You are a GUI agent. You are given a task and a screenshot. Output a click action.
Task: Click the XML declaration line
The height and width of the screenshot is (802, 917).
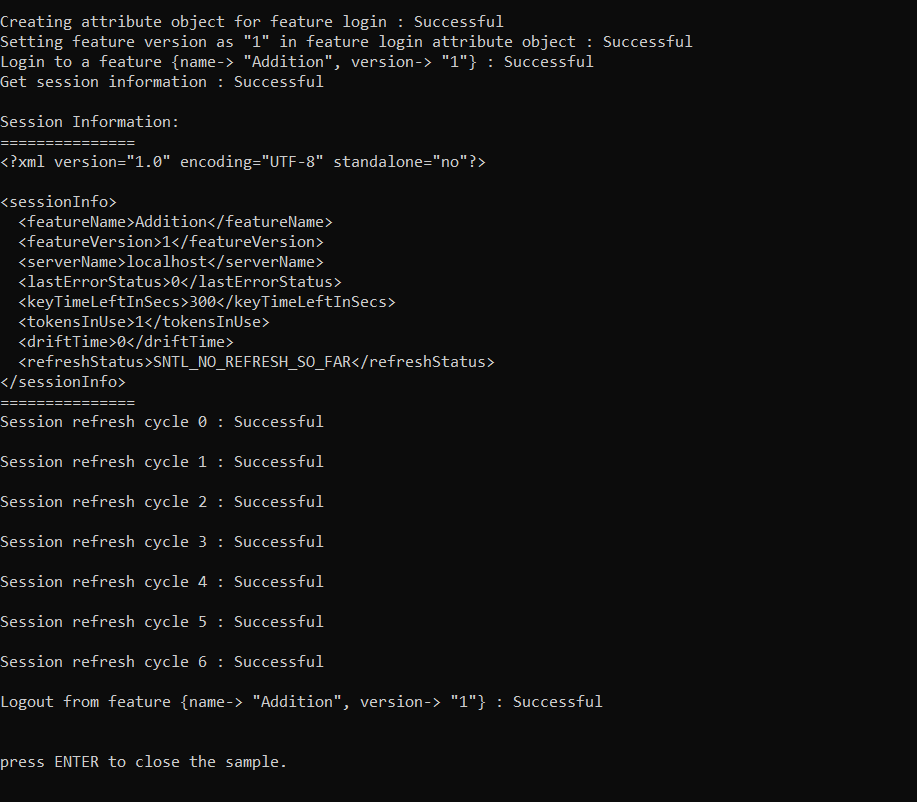[242, 161]
